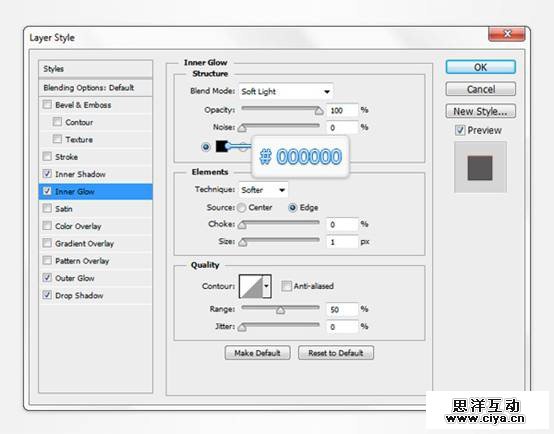Select the solid color glow radio button
554x434 pixels.
tap(205, 146)
